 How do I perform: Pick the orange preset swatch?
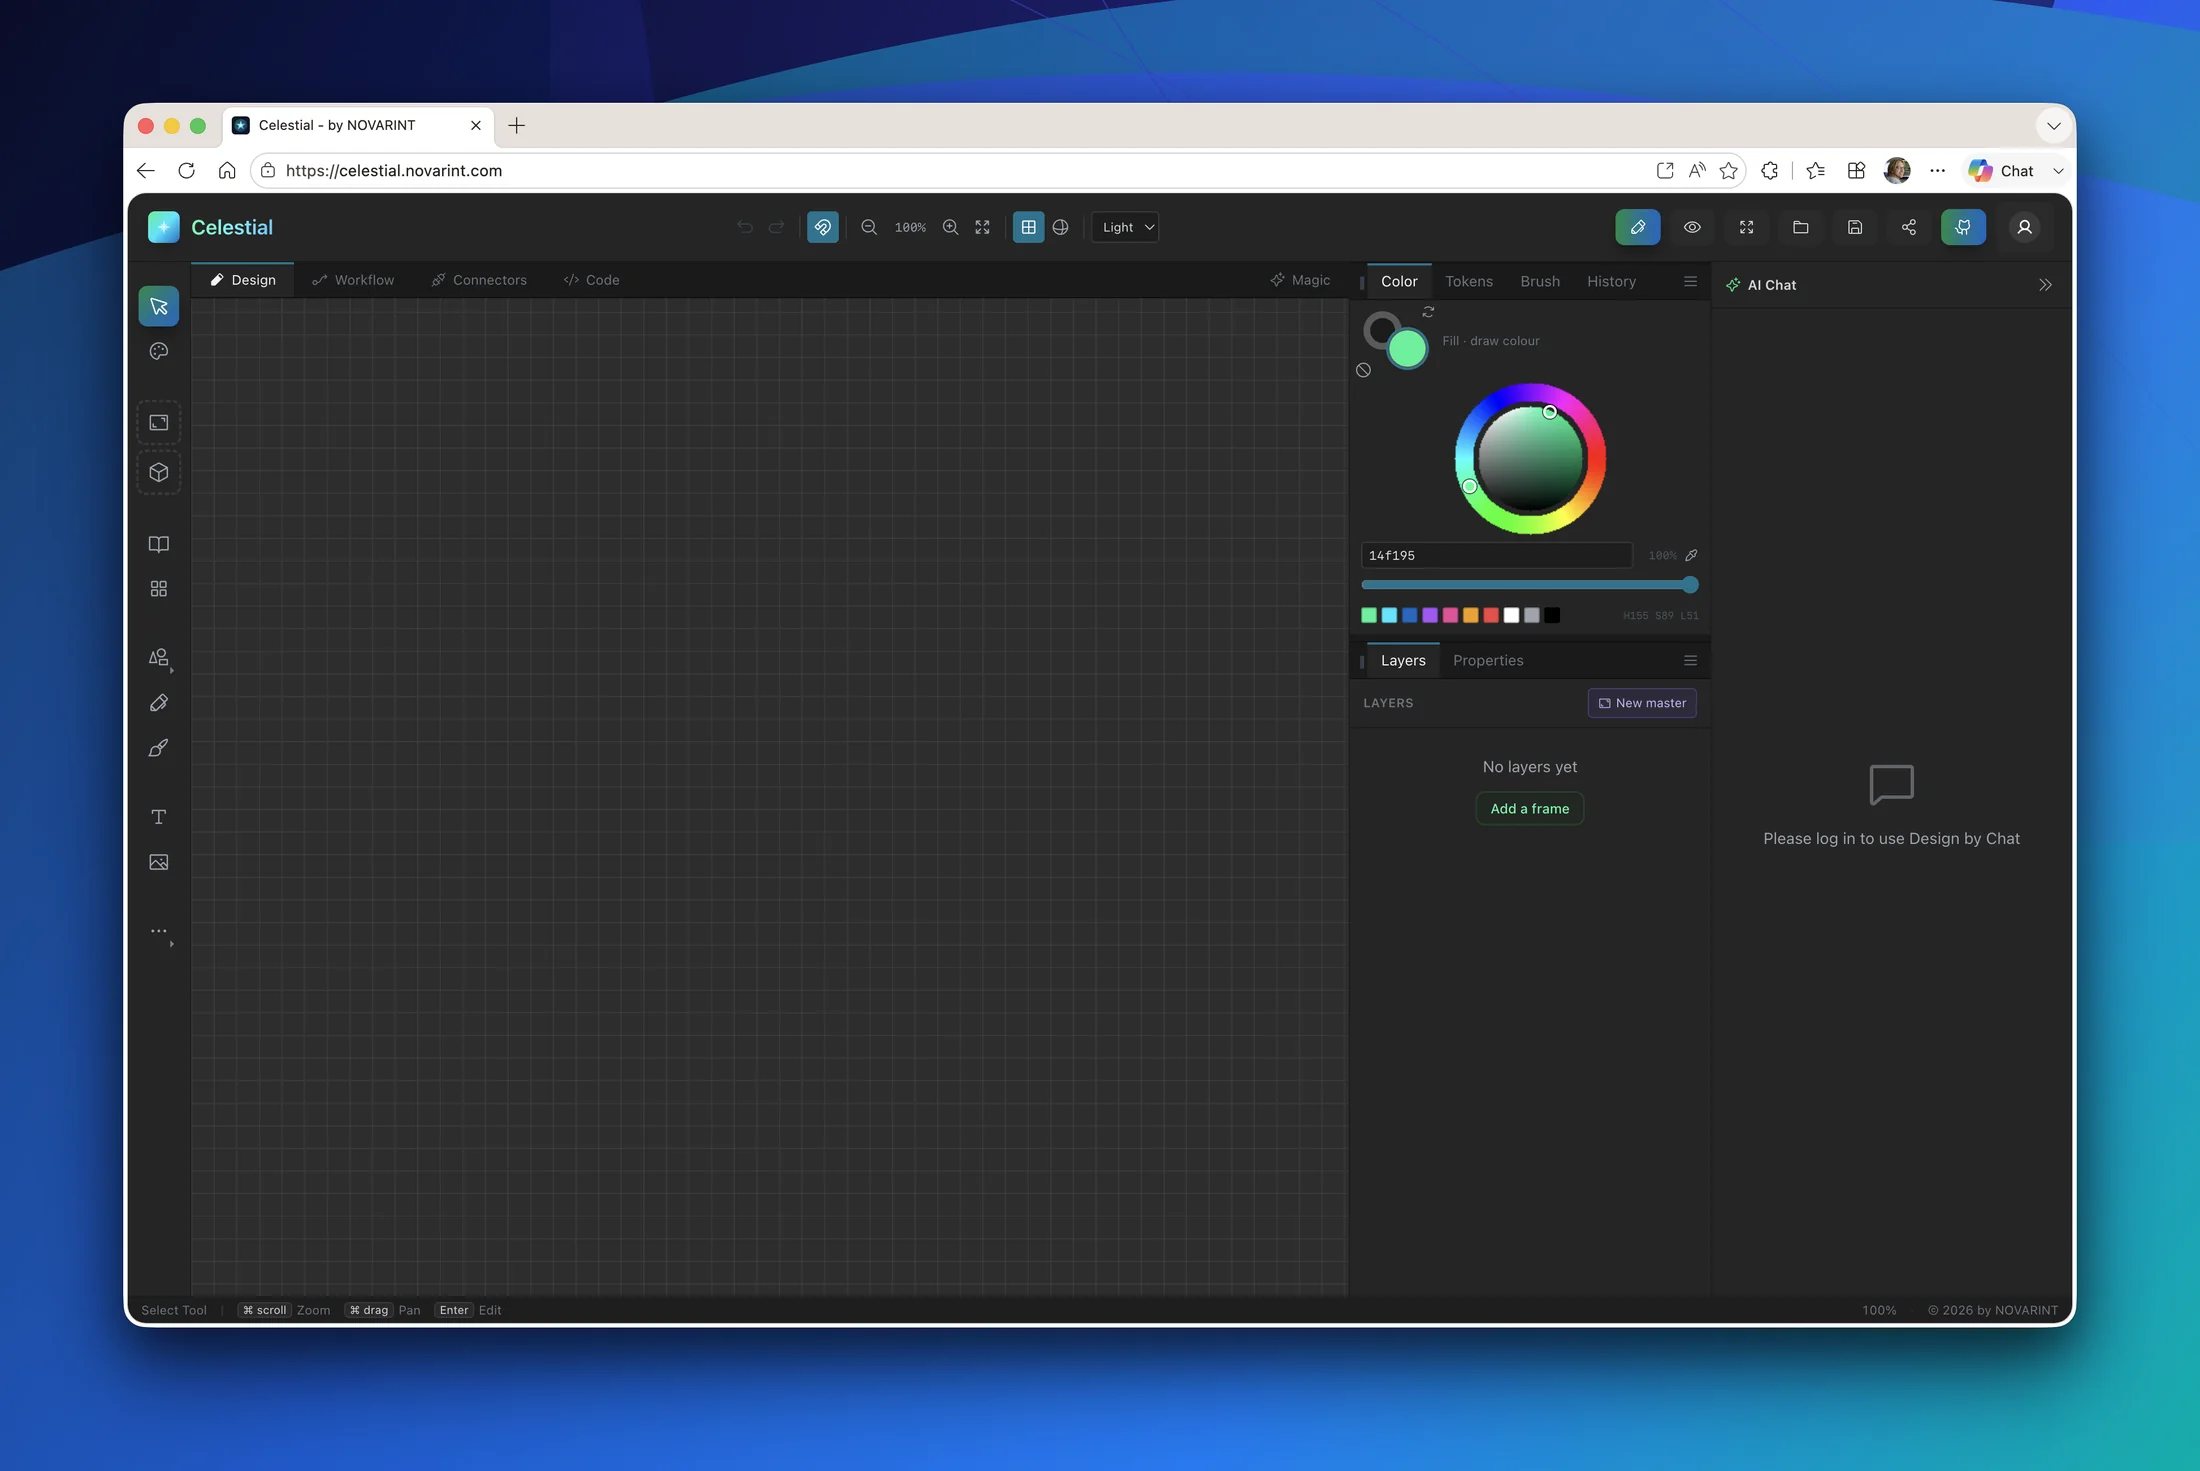pos(1470,615)
